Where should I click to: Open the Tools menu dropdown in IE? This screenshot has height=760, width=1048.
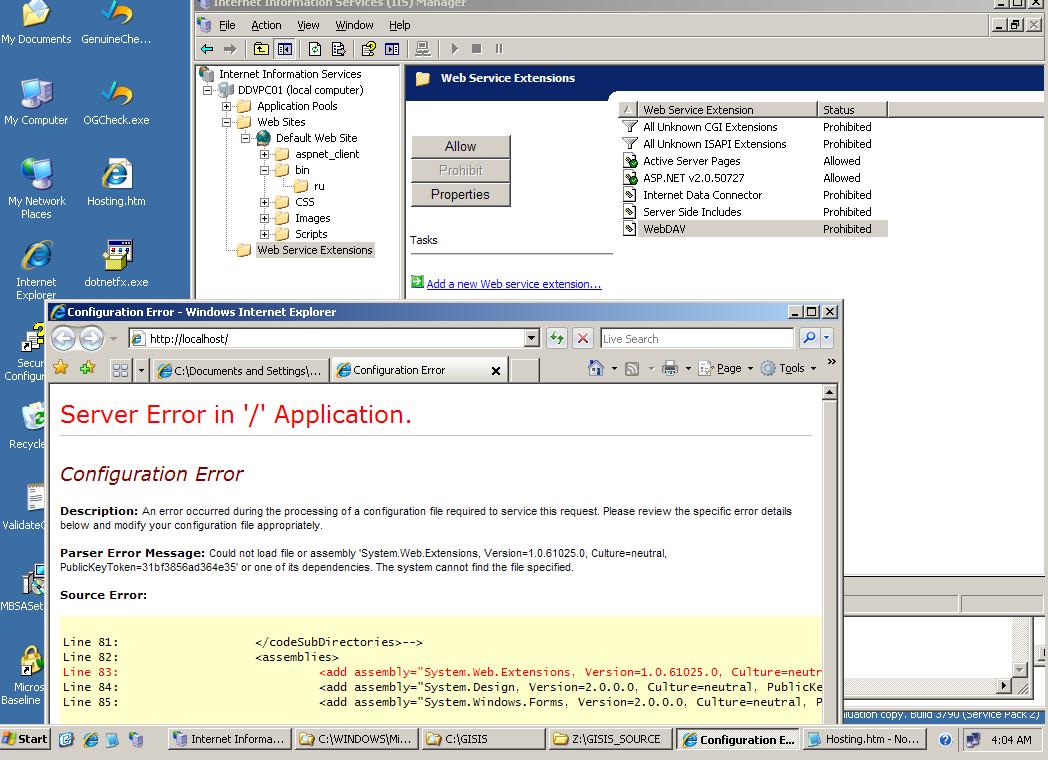[813, 368]
